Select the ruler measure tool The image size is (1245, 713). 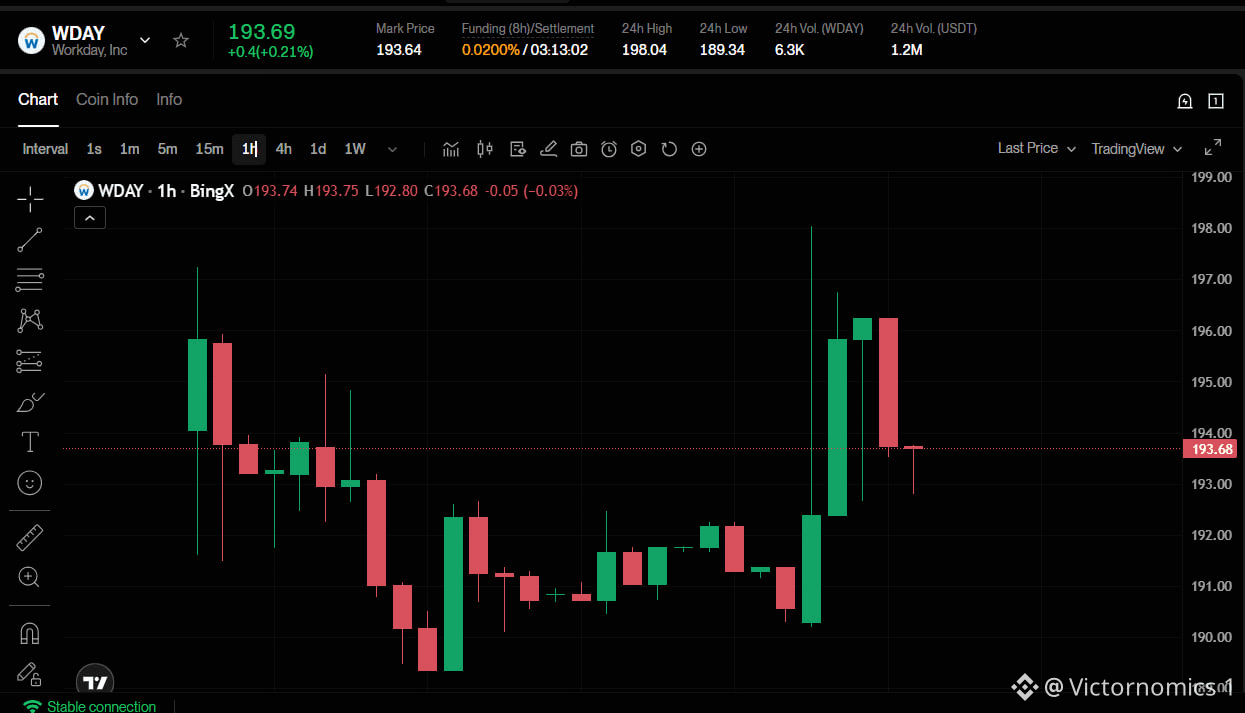(x=30, y=537)
